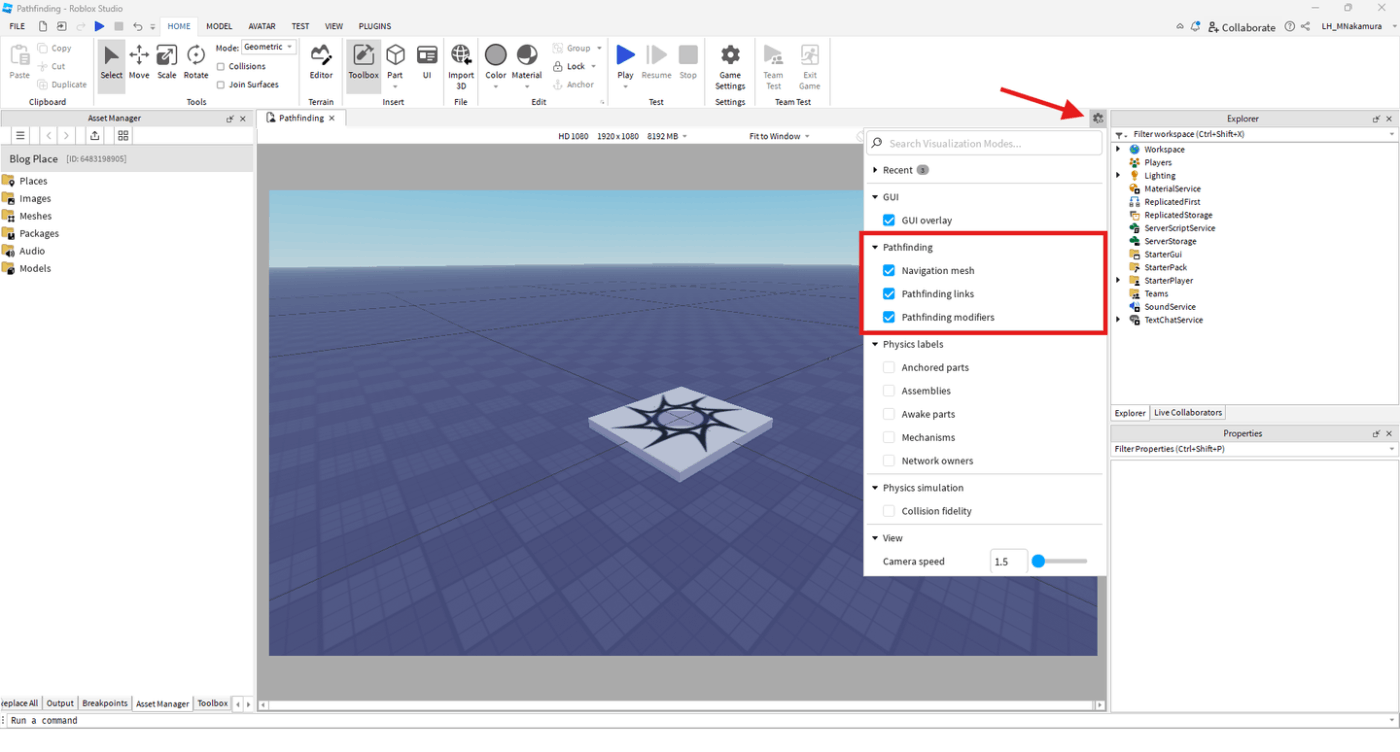Screen dimensions: 1400x752
Task: Open the AVATAR ribbon tab
Action: point(262,26)
